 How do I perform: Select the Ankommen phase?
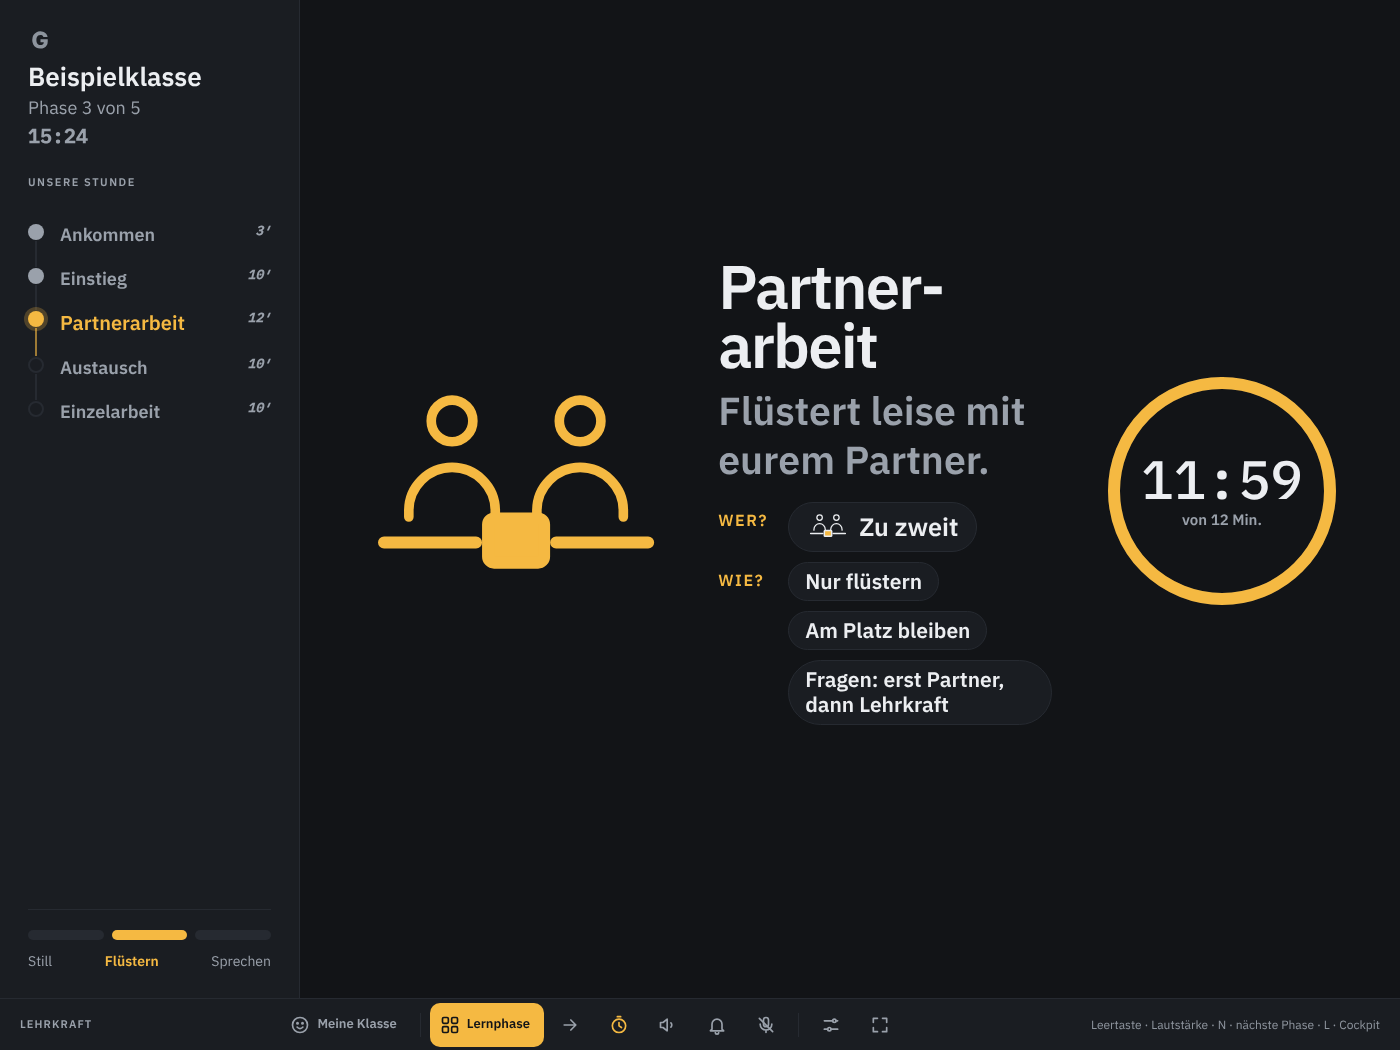point(150,234)
